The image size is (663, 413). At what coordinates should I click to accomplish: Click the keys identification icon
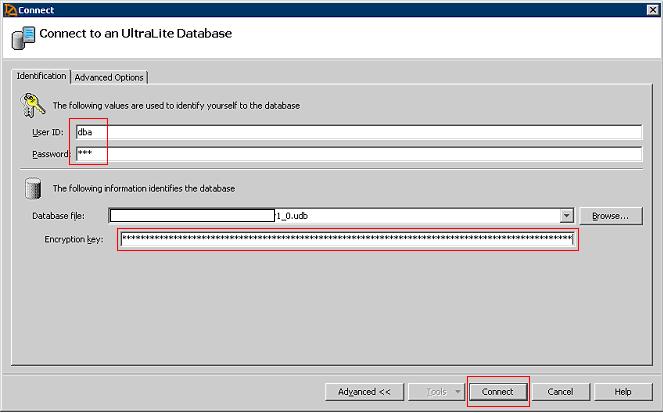(33, 105)
